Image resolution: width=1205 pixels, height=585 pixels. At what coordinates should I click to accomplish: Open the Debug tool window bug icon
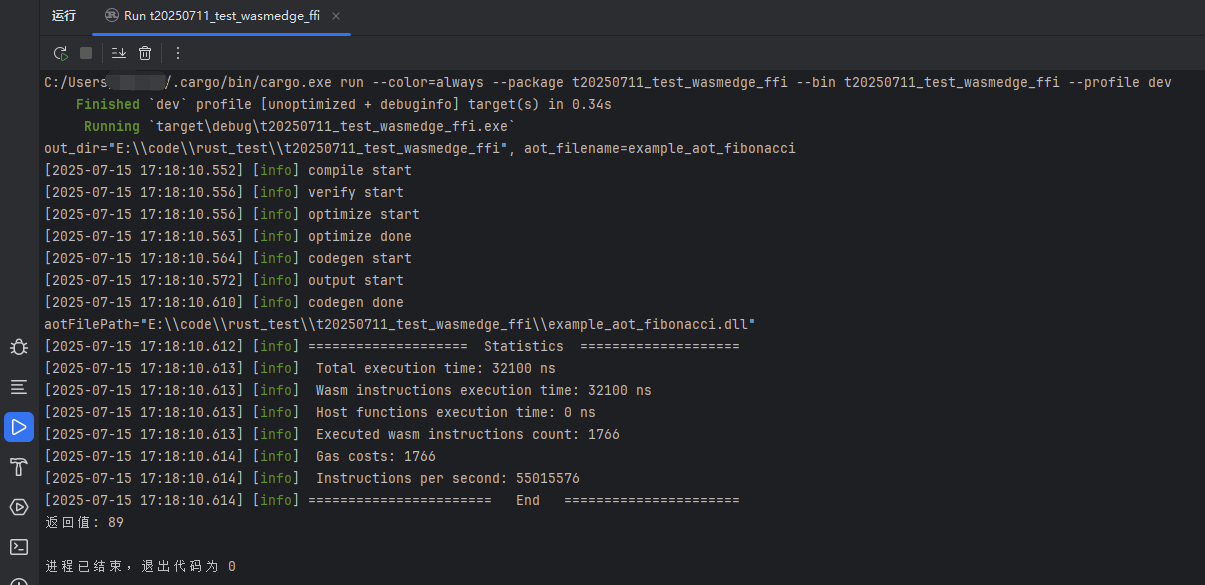pyautogui.click(x=19, y=347)
